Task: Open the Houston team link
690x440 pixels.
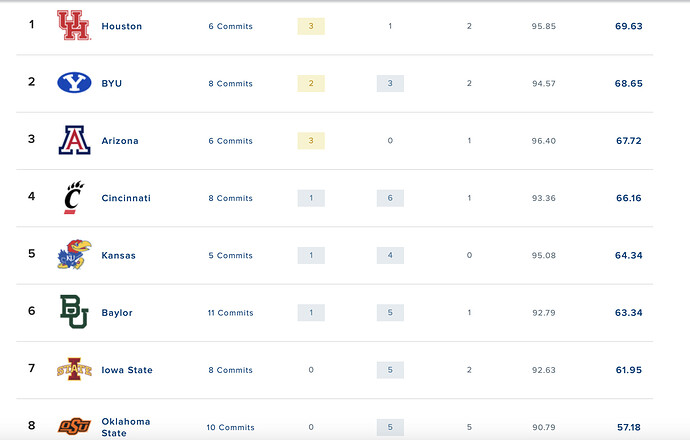Action: [121, 26]
